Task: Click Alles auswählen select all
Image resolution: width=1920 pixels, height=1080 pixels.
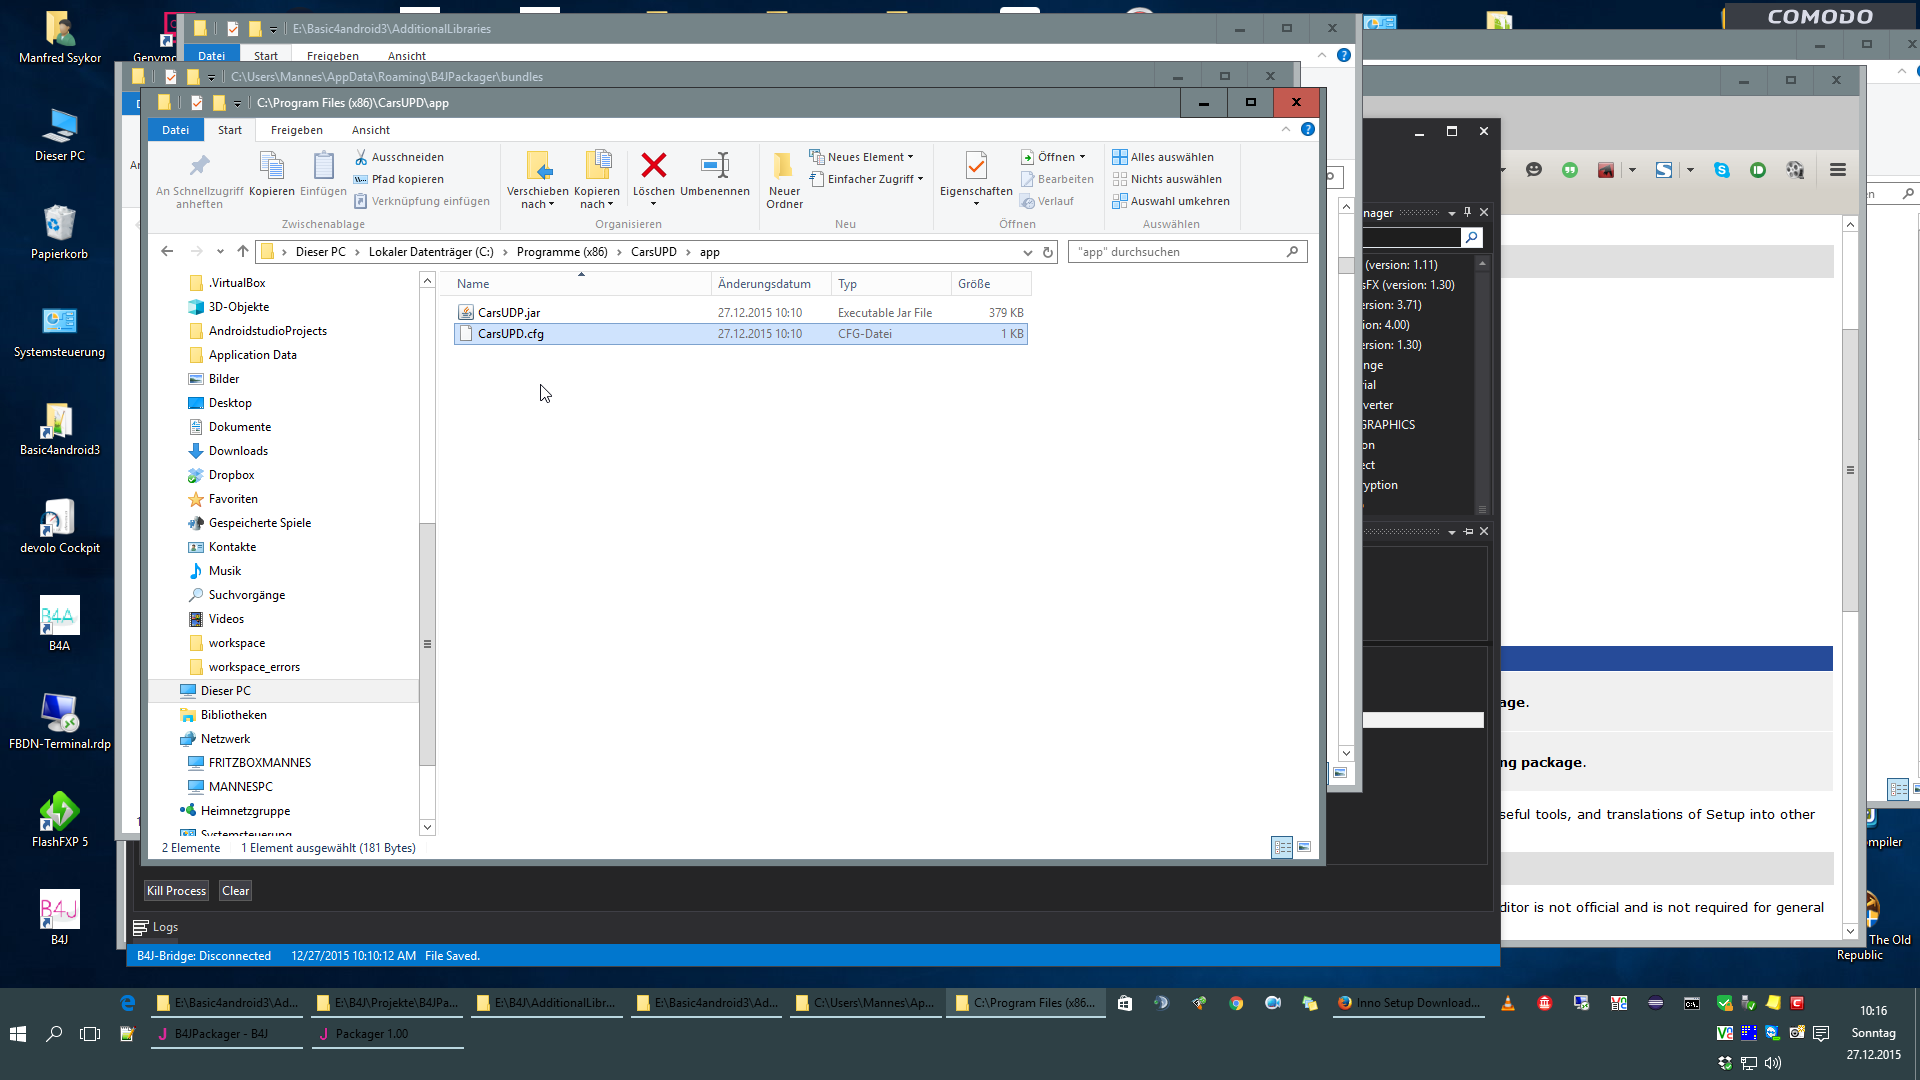Action: pyautogui.click(x=1164, y=157)
